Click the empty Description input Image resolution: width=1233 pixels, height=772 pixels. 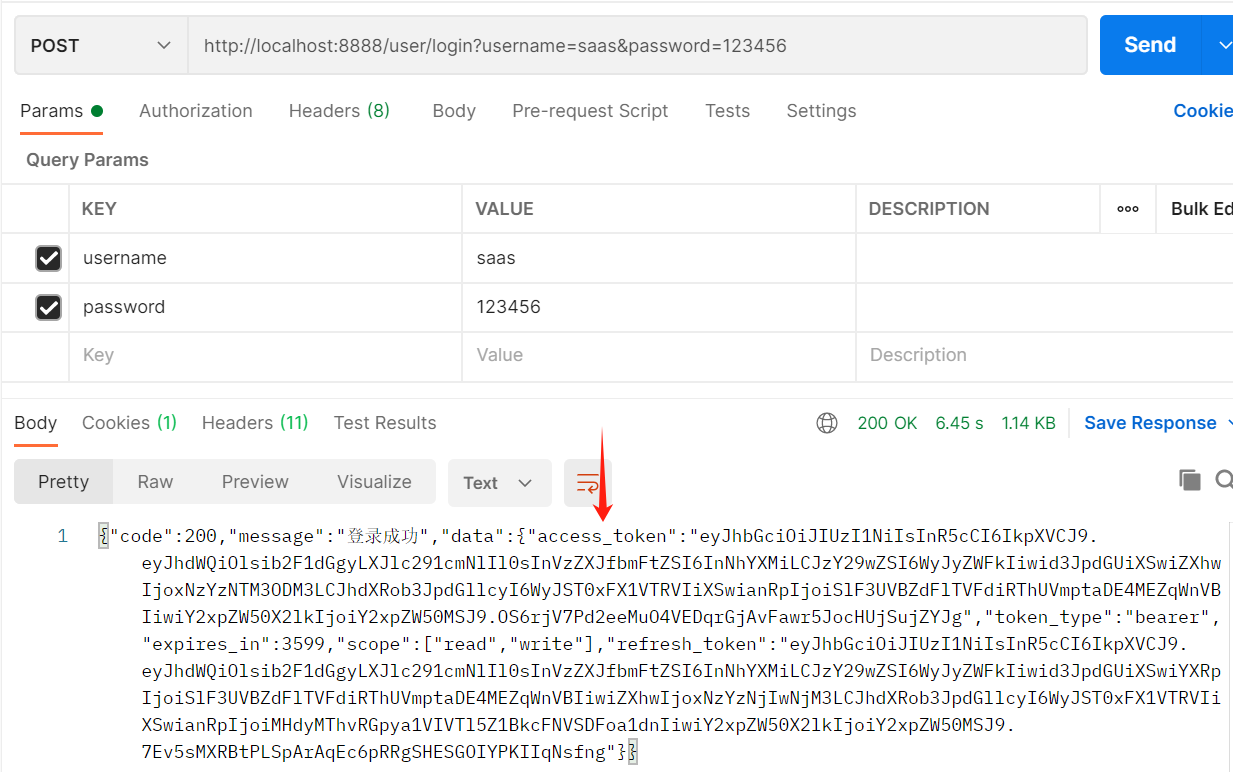click(x=1044, y=355)
